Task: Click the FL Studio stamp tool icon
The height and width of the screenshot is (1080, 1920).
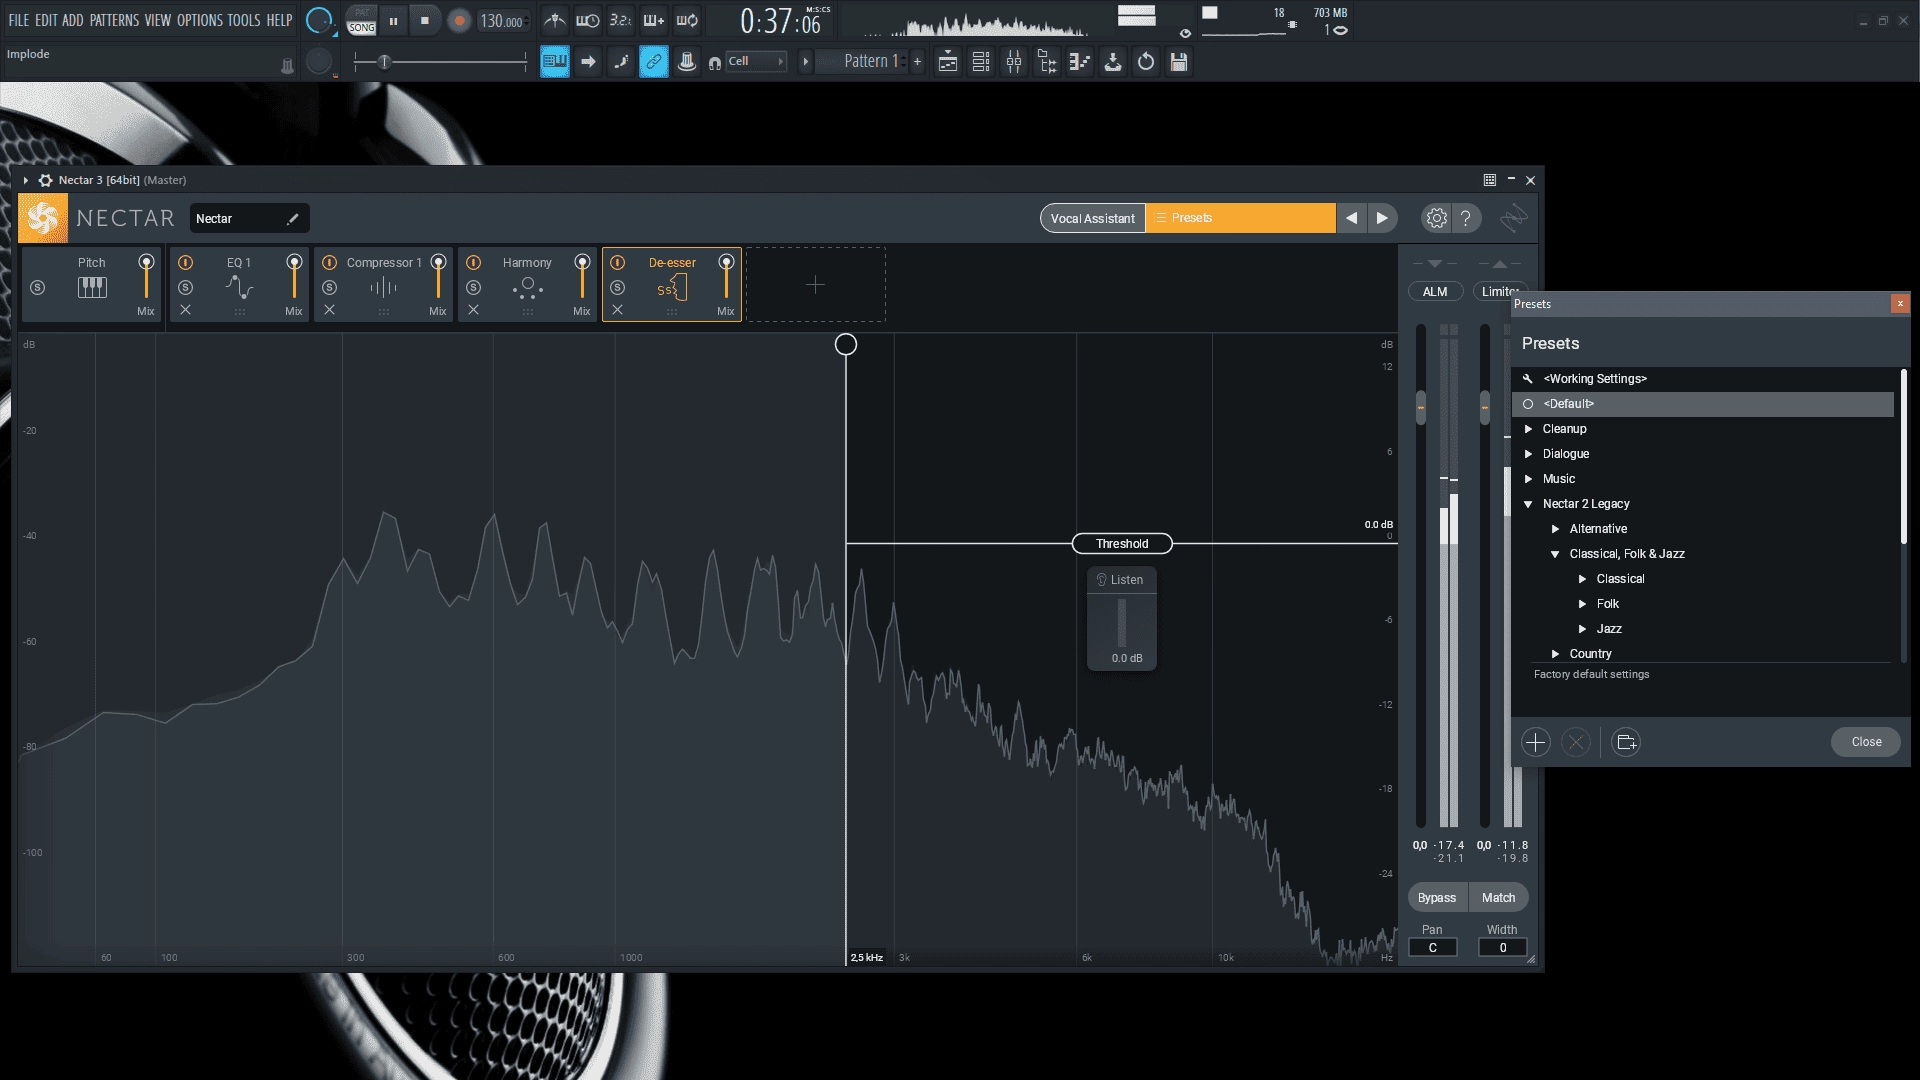Action: click(687, 62)
